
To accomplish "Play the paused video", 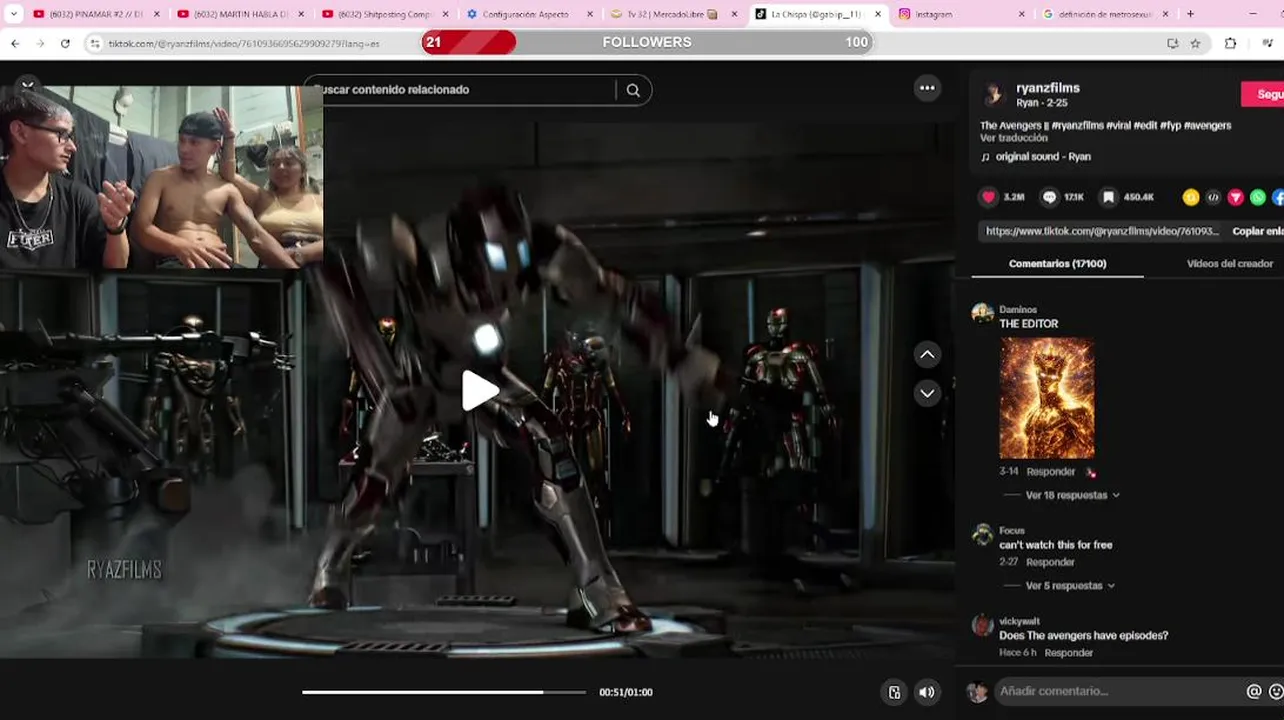I will (x=480, y=391).
